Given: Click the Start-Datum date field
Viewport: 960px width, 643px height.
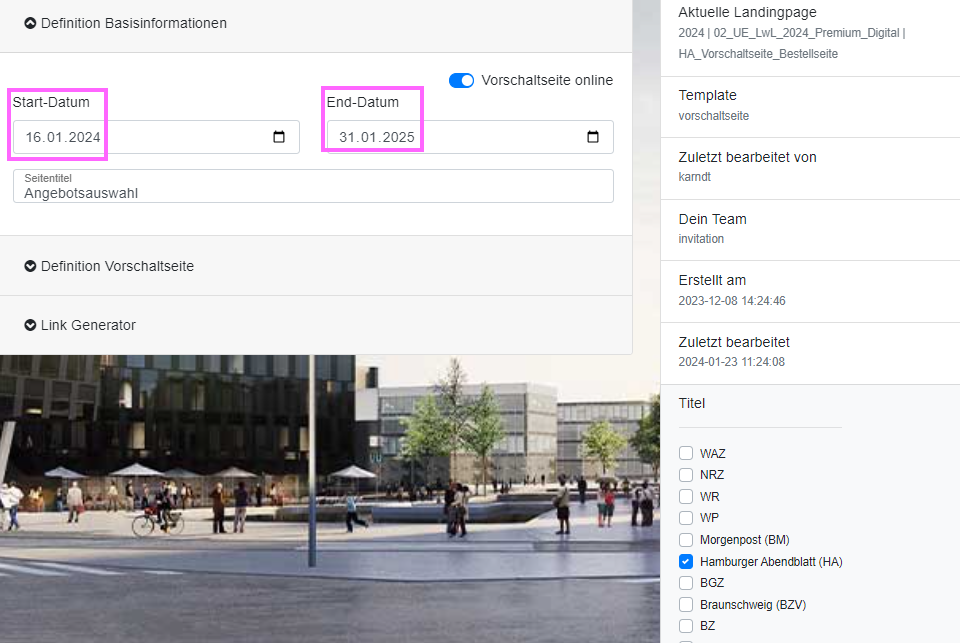Looking at the screenshot, I should [140, 137].
